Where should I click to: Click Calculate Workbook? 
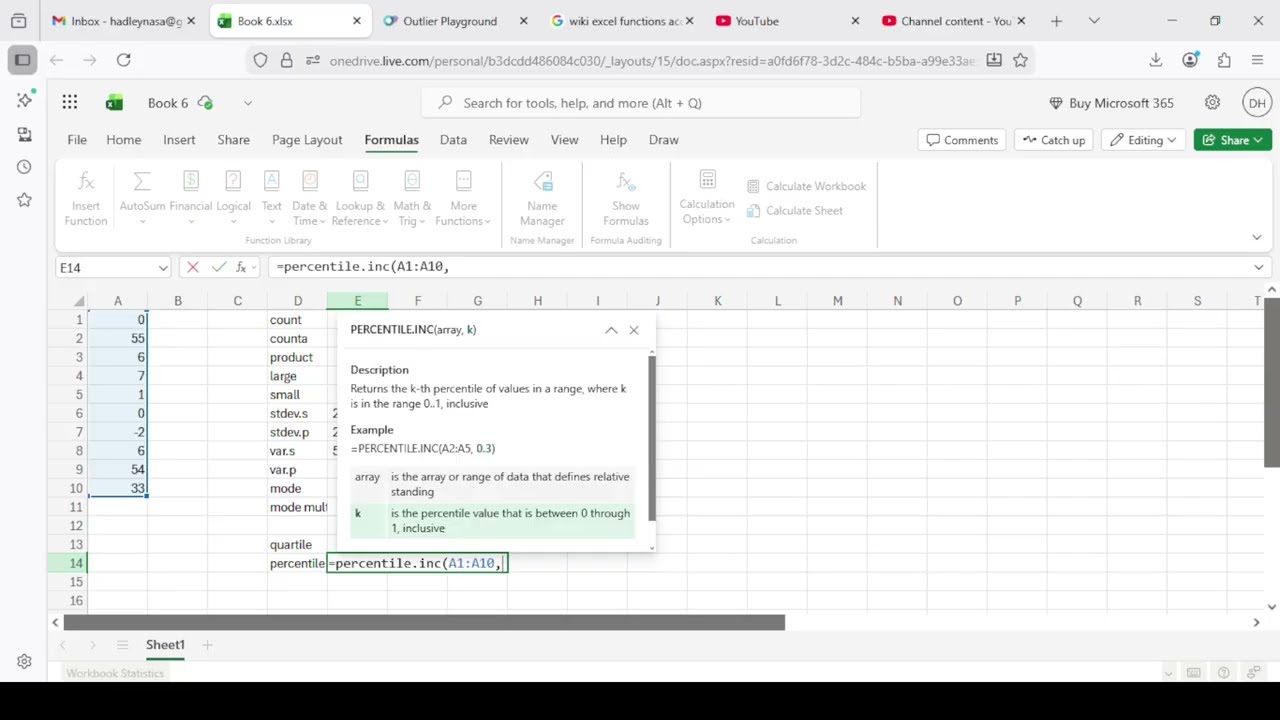pos(806,186)
